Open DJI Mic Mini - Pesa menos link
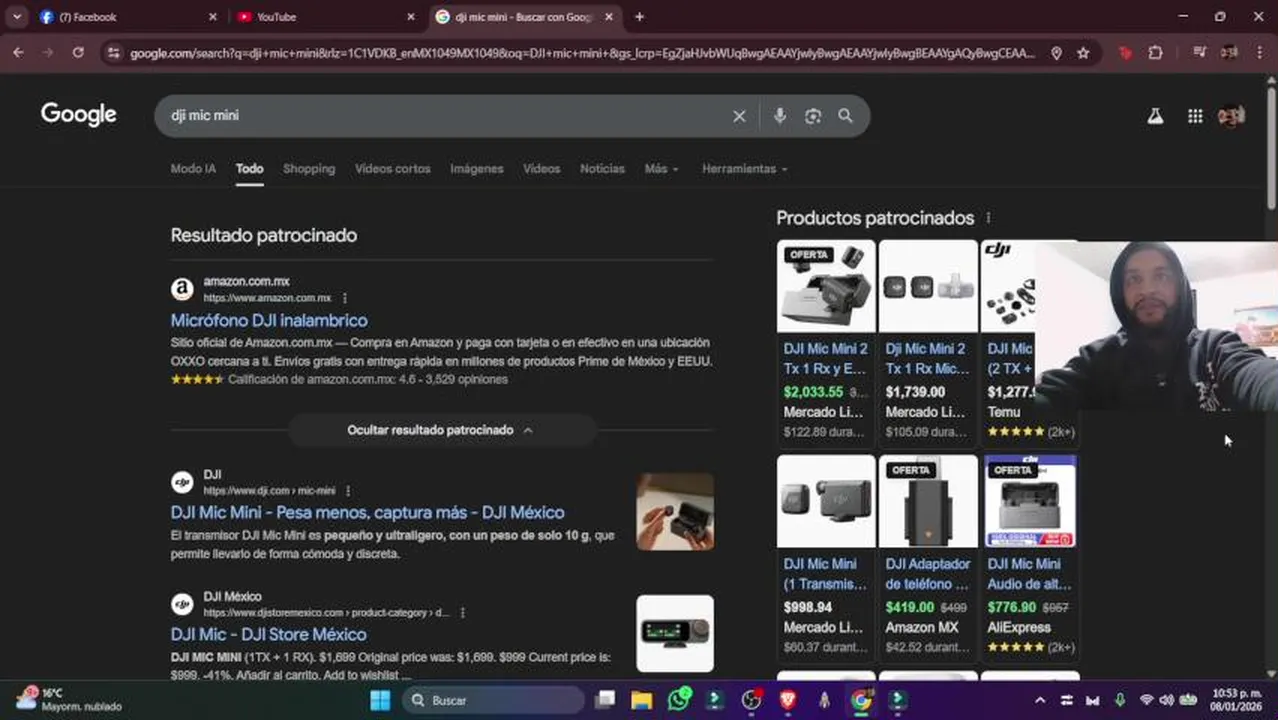 [367, 513]
